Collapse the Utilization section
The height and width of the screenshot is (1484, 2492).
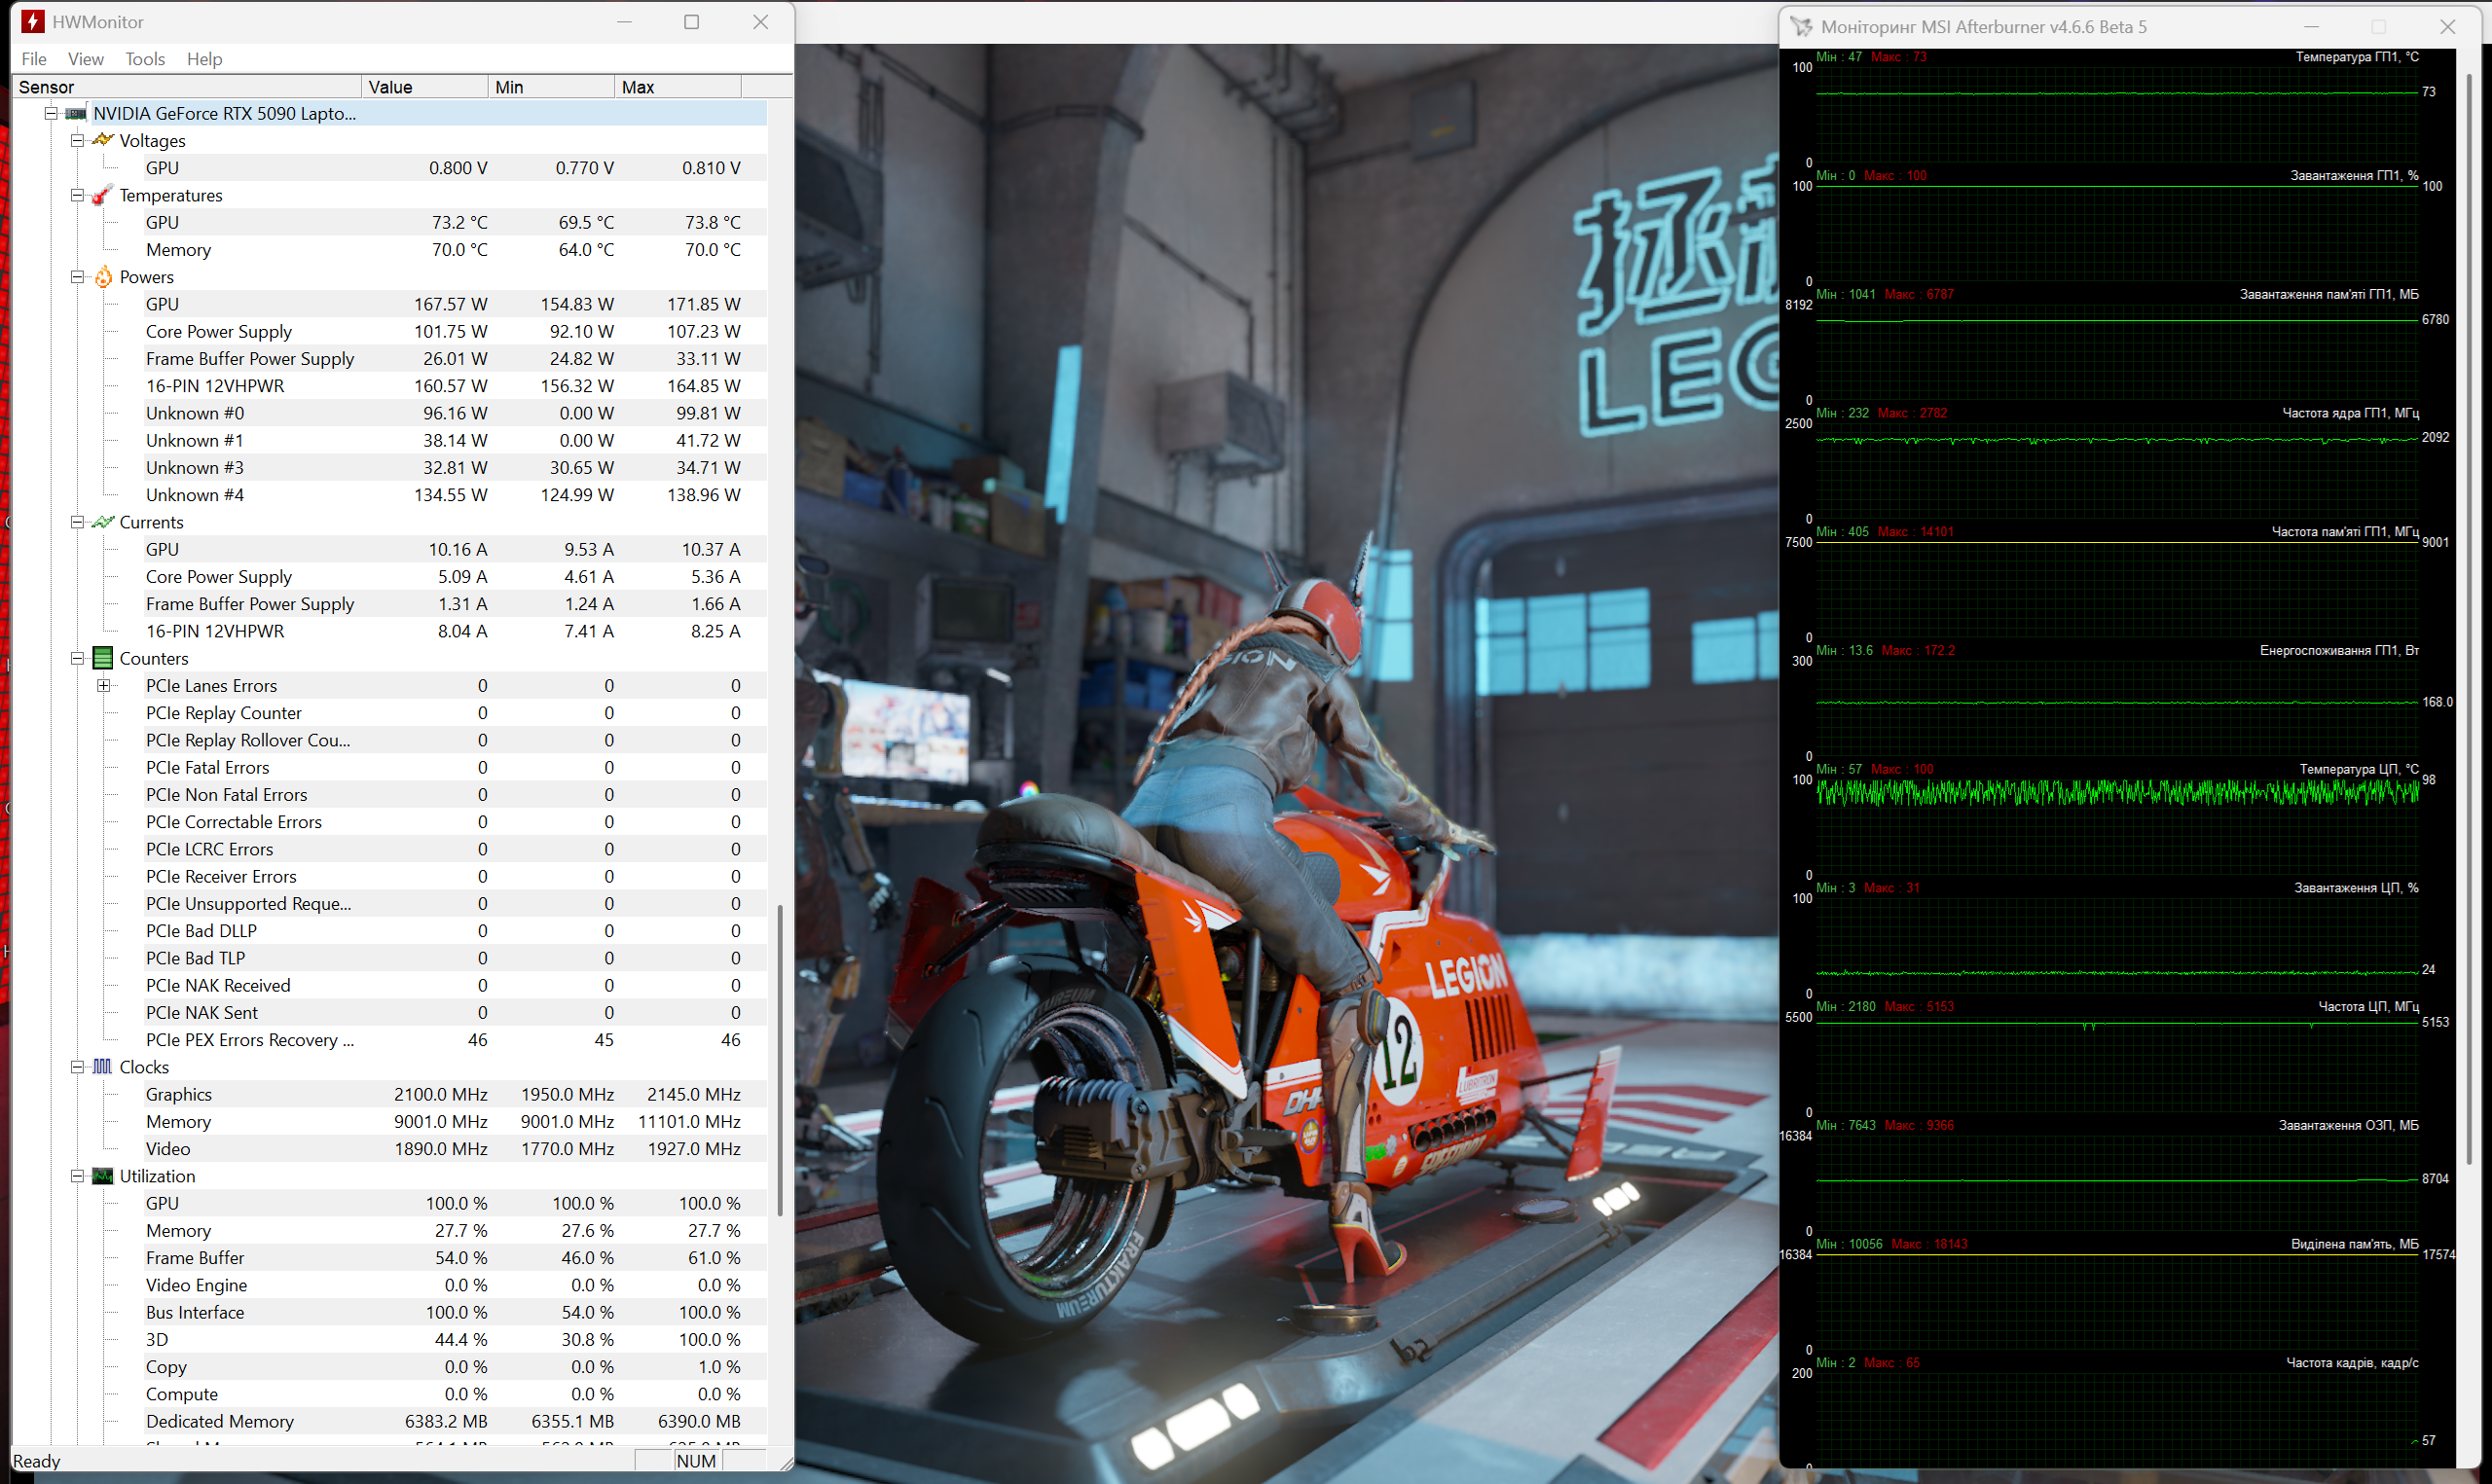[77, 1176]
